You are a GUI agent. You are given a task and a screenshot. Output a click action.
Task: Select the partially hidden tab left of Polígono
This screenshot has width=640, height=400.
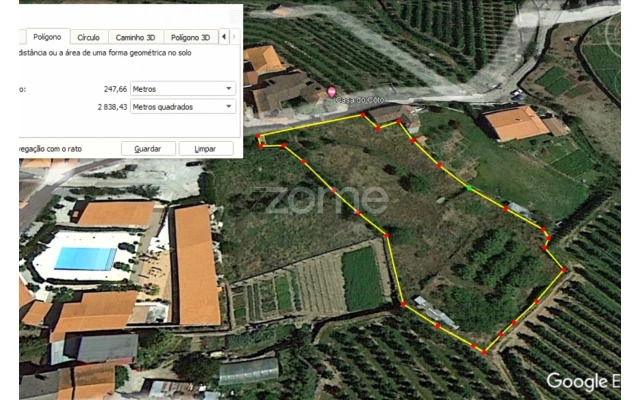click(x=22, y=37)
